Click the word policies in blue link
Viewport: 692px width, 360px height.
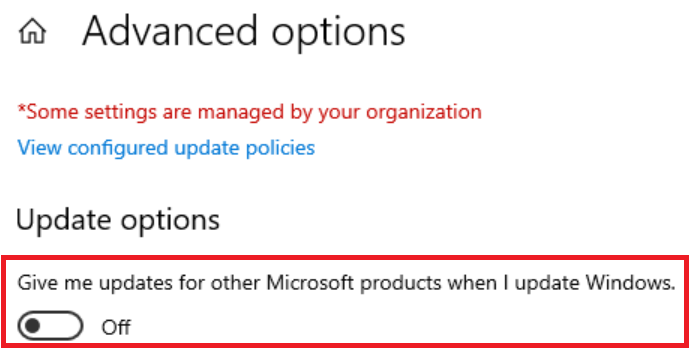point(280,148)
